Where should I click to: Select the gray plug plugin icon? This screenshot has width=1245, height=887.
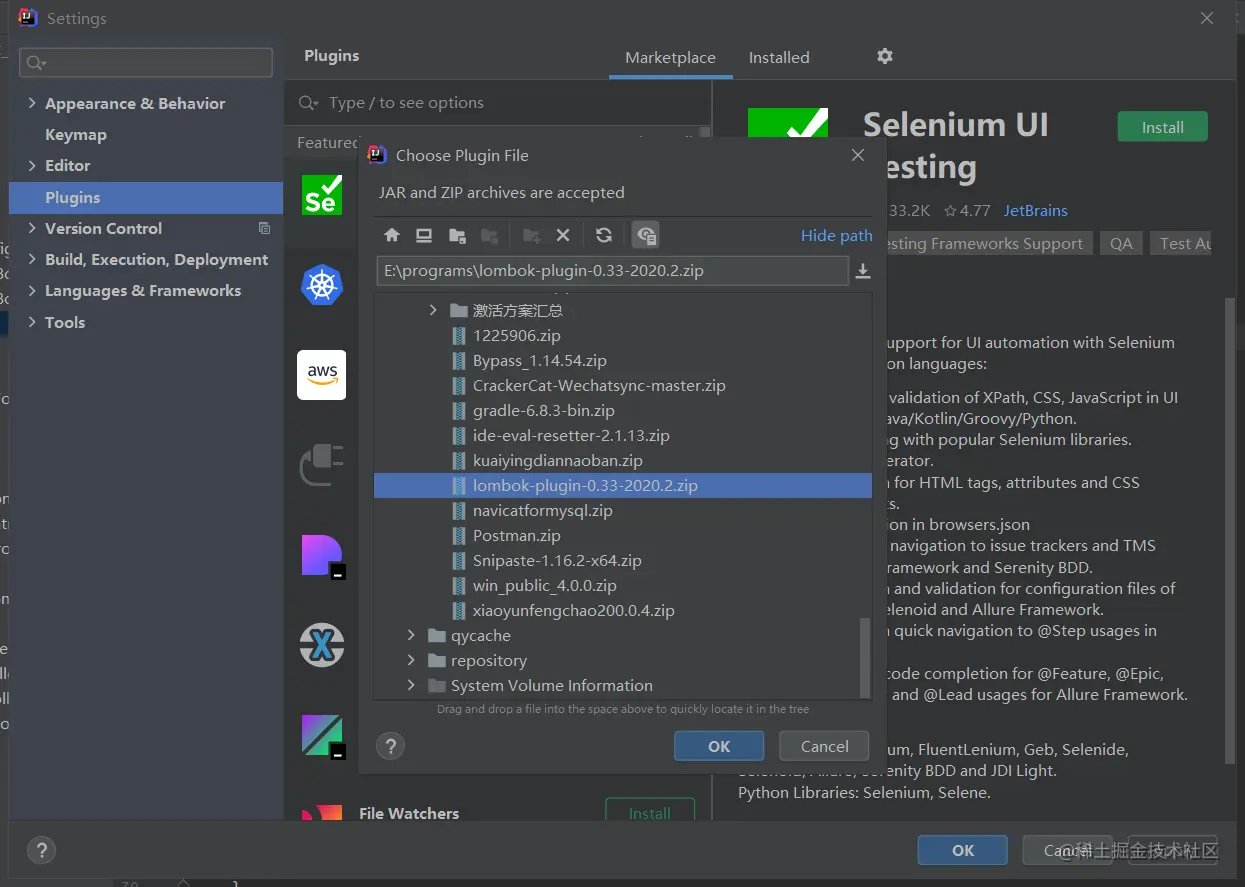click(x=322, y=465)
